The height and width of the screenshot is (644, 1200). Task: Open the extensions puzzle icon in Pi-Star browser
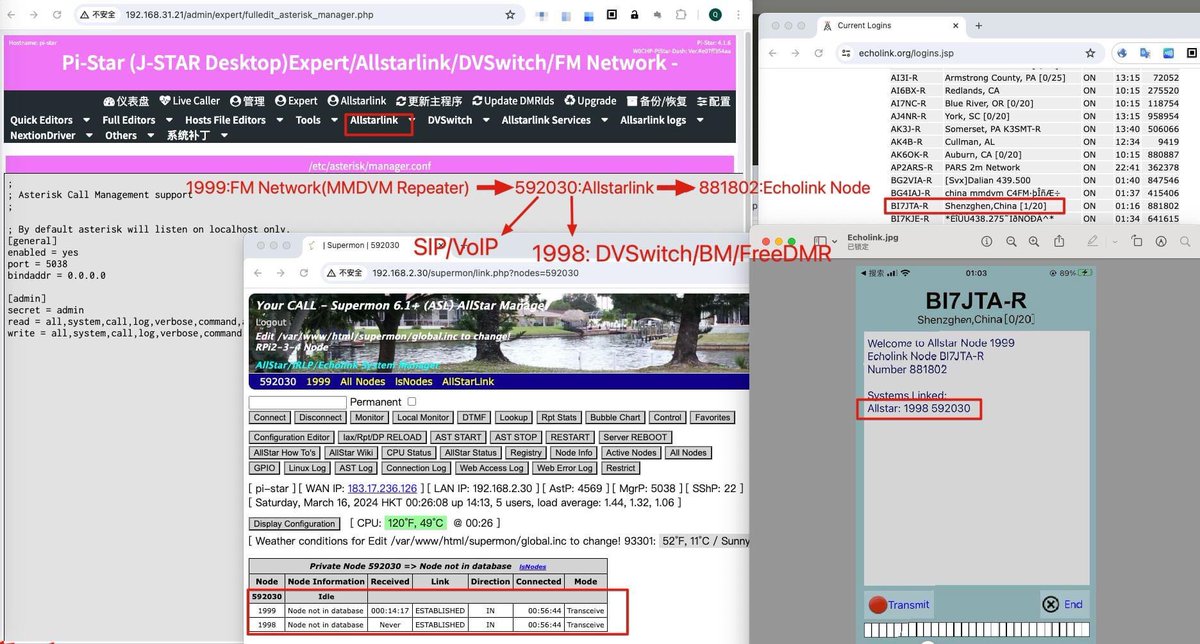coord(681,16)
